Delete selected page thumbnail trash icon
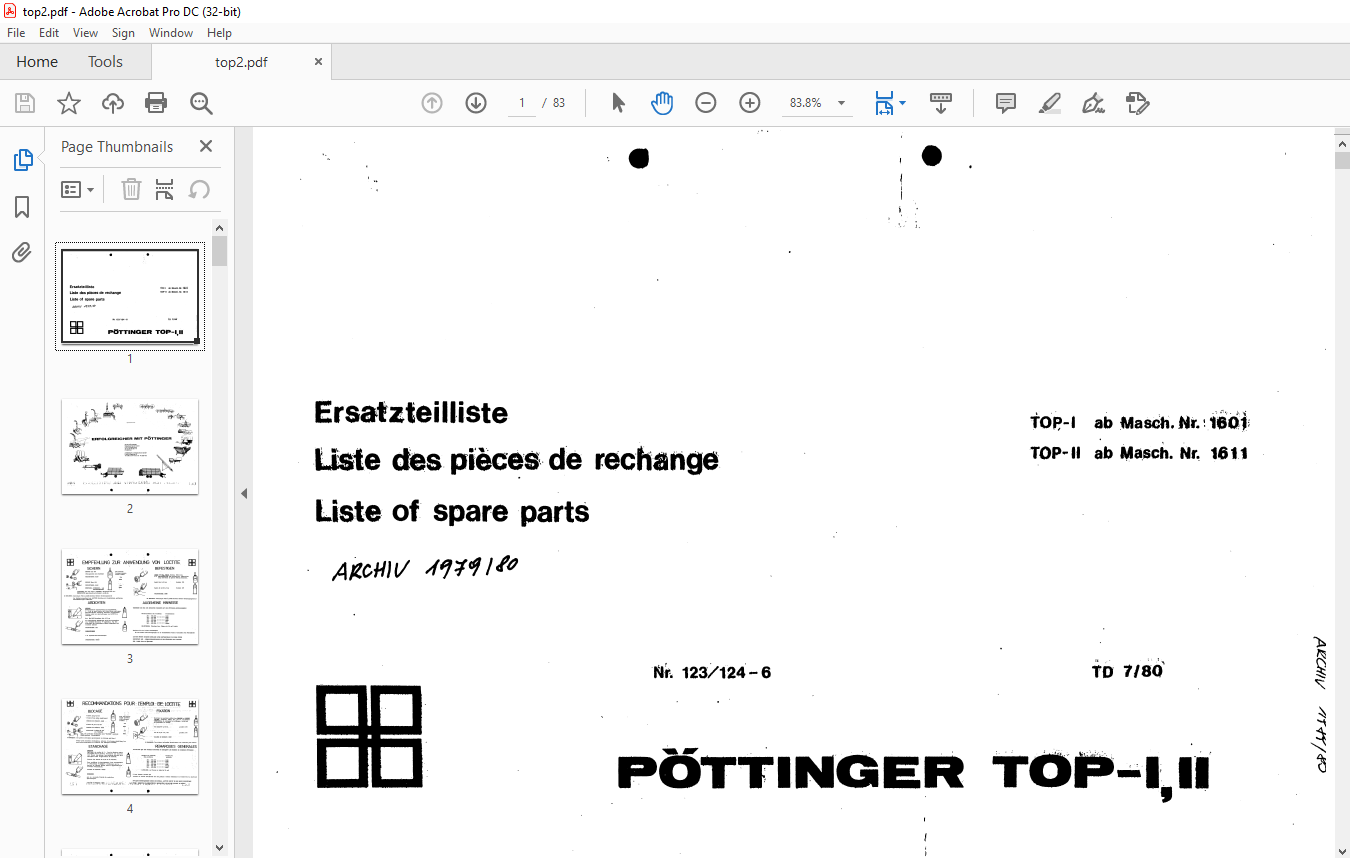1350x858 pixels. pos(131,189)
